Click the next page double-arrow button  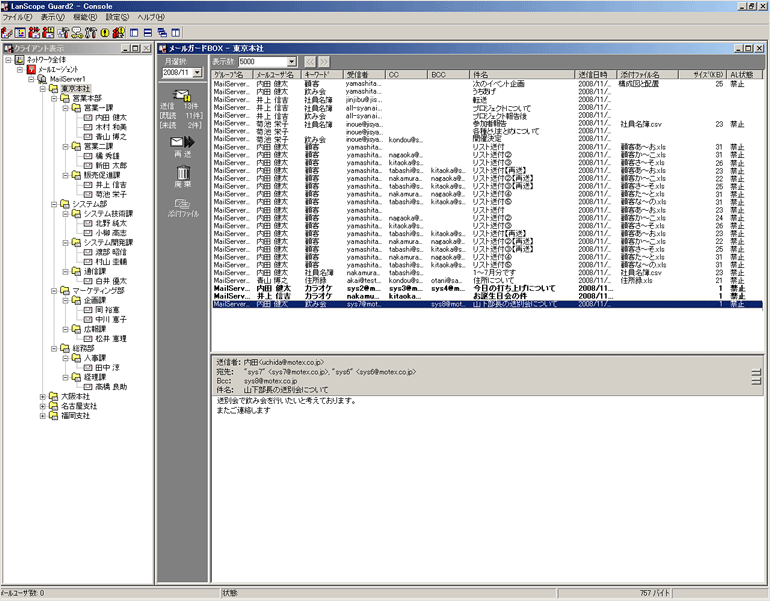324,61
